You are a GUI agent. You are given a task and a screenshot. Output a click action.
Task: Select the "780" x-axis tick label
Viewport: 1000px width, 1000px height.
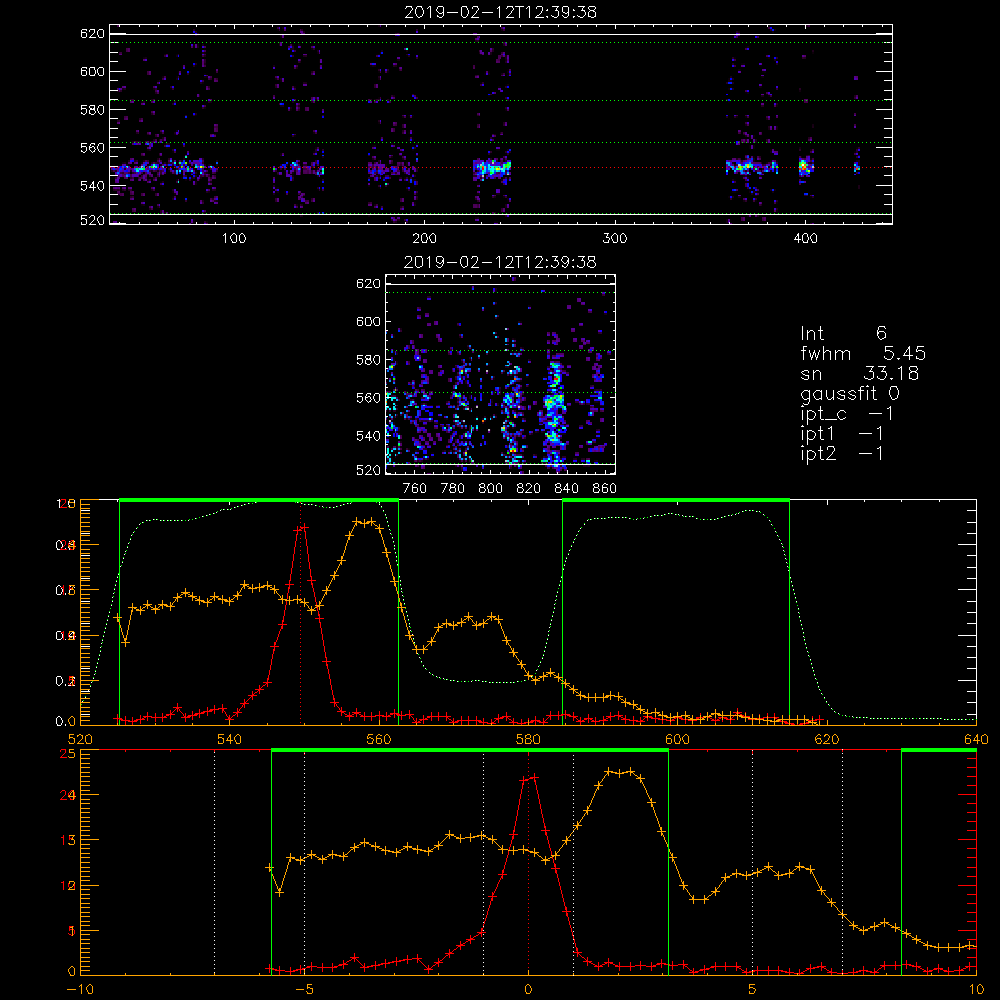point(453,489)
